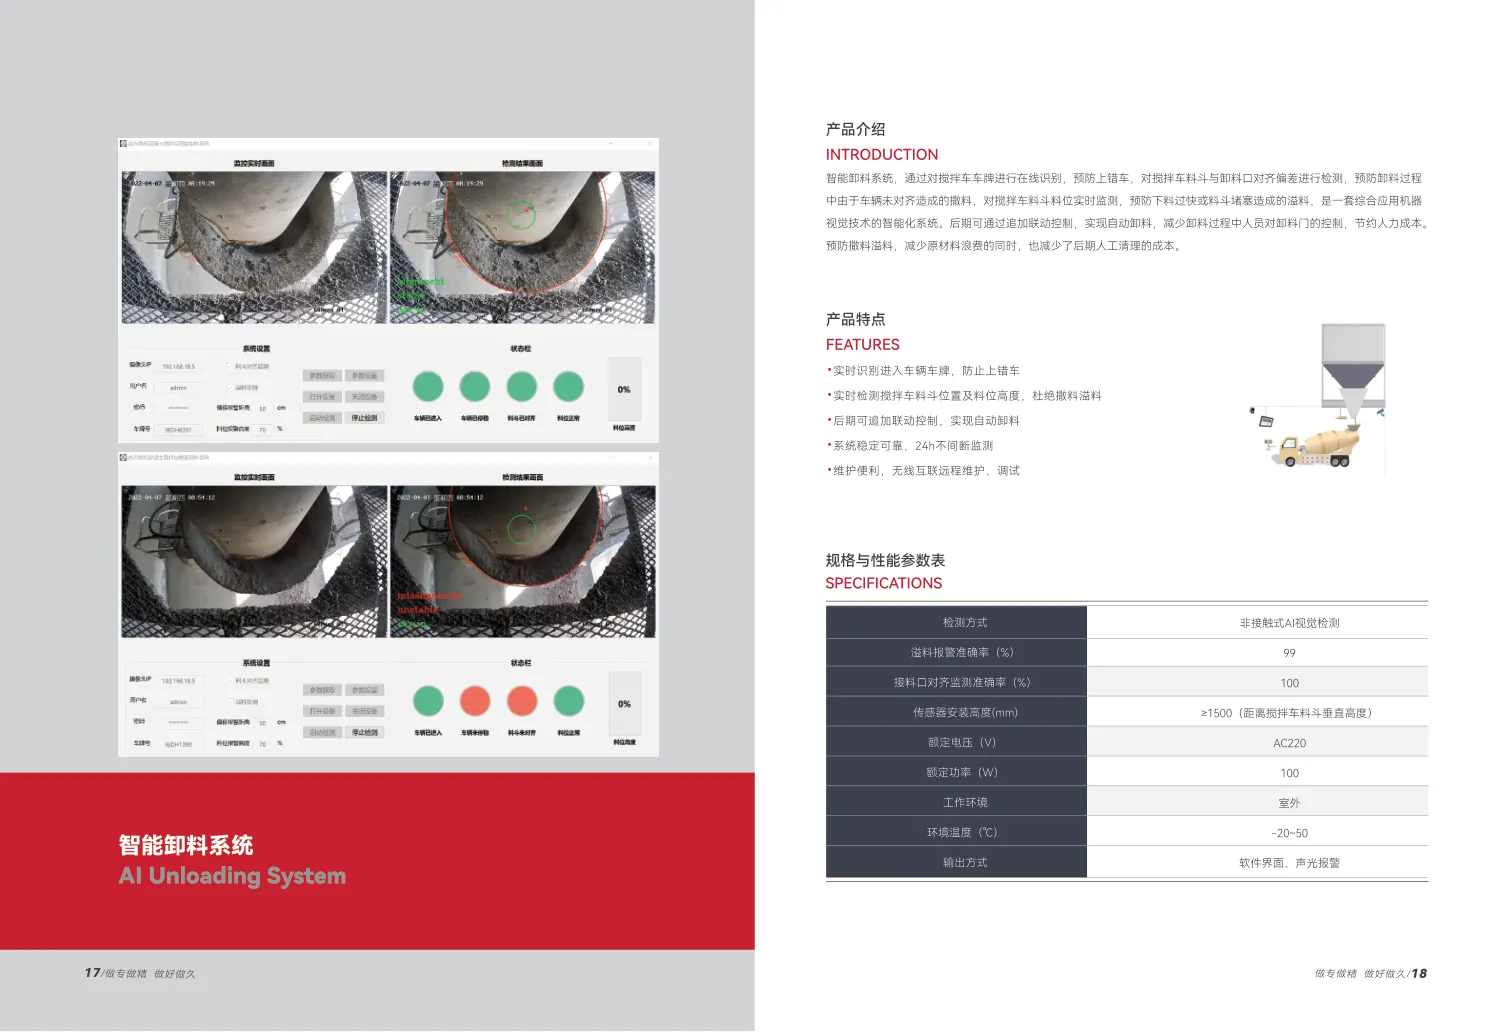
Task: Click 打开设备 button in the all-green status window
Action: 322,397
